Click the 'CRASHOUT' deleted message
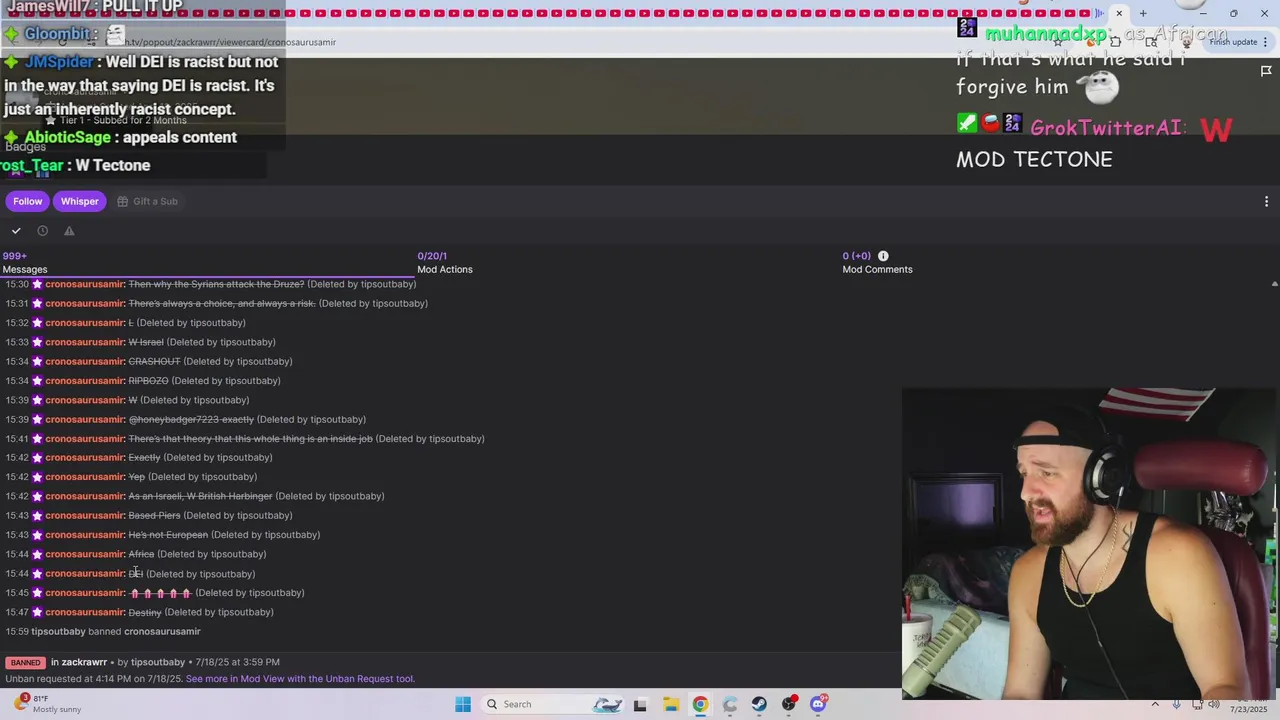 [x=154, y=361]
